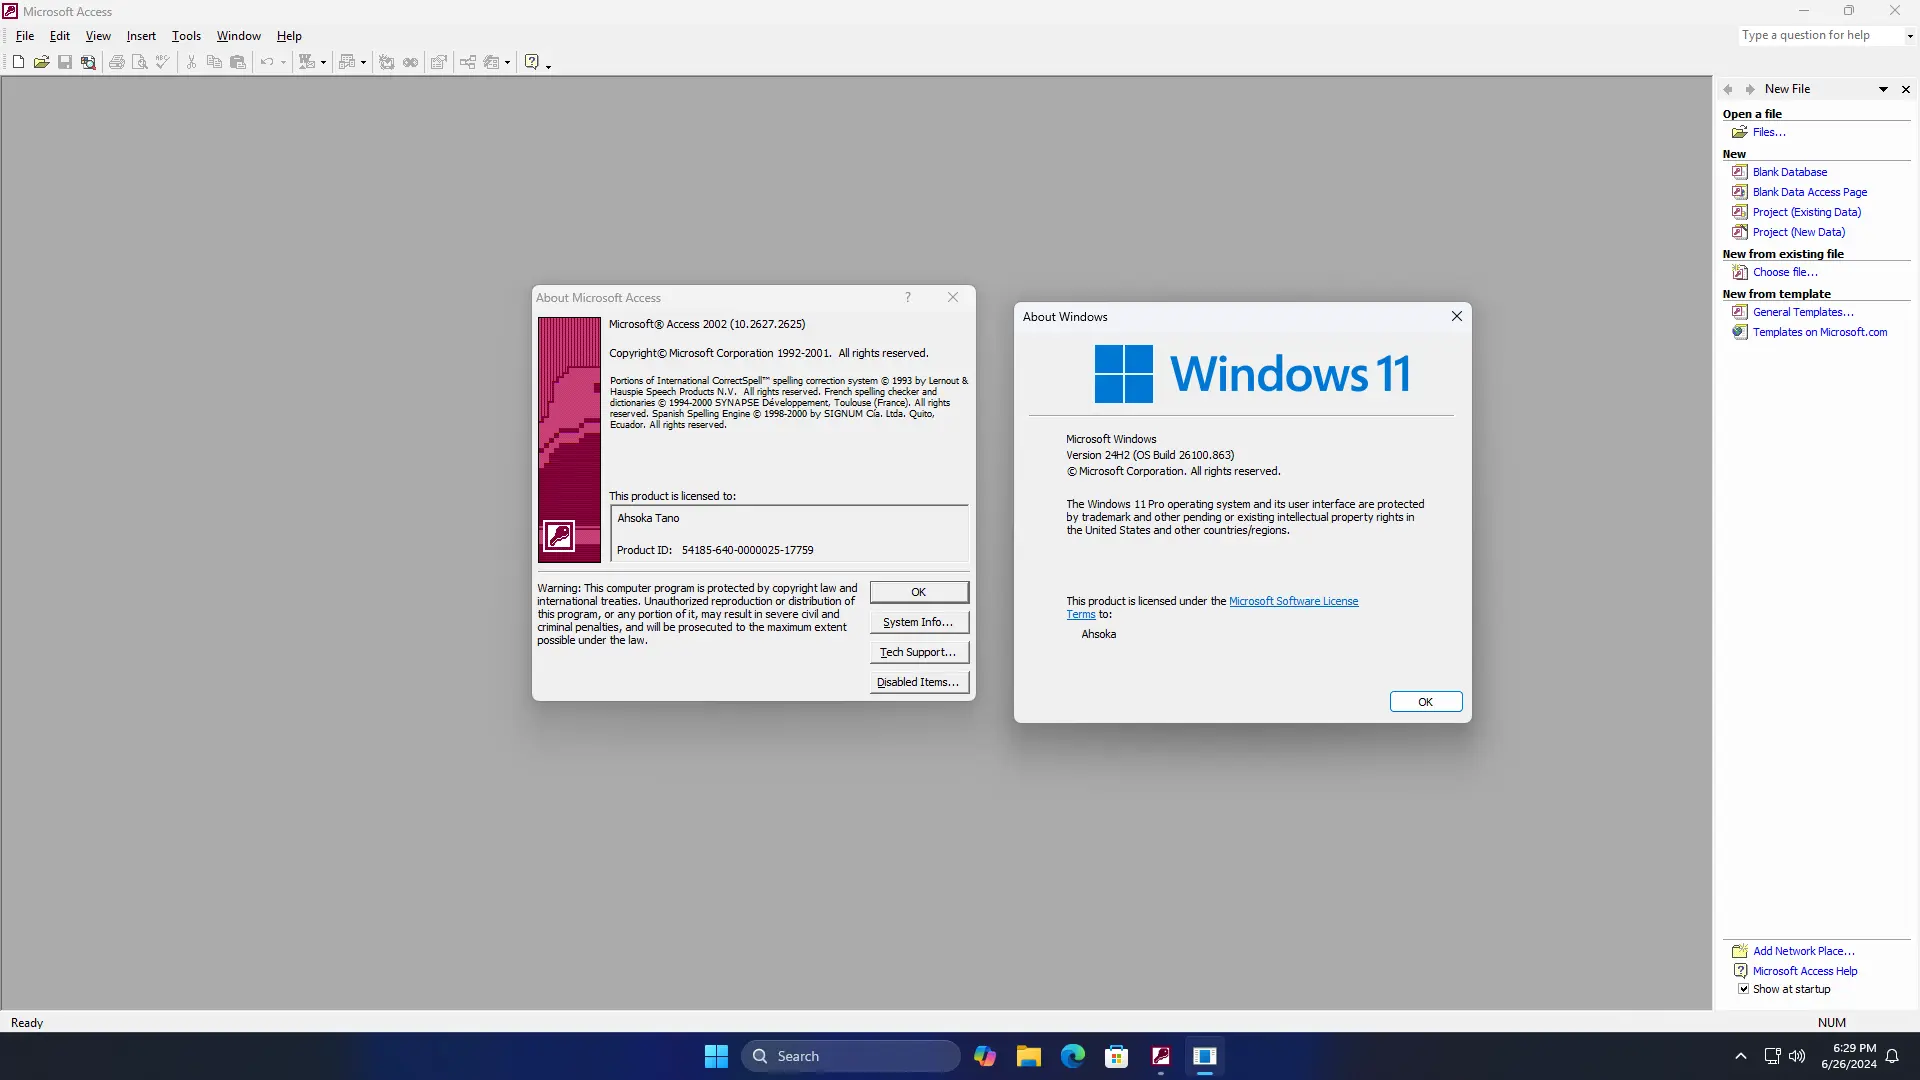Click the Paste clipboard icon
Image resolution: width=1920 pixels, height=1080 pixels.
click(x=237, y=62)
